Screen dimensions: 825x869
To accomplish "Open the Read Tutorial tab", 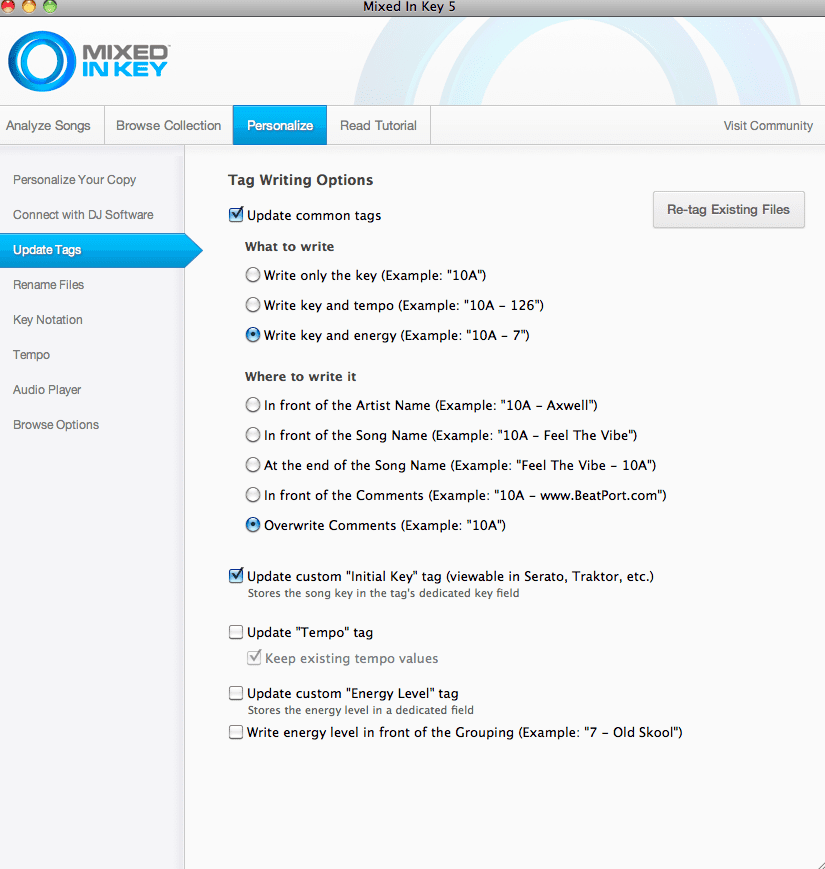I will point(378,126).
